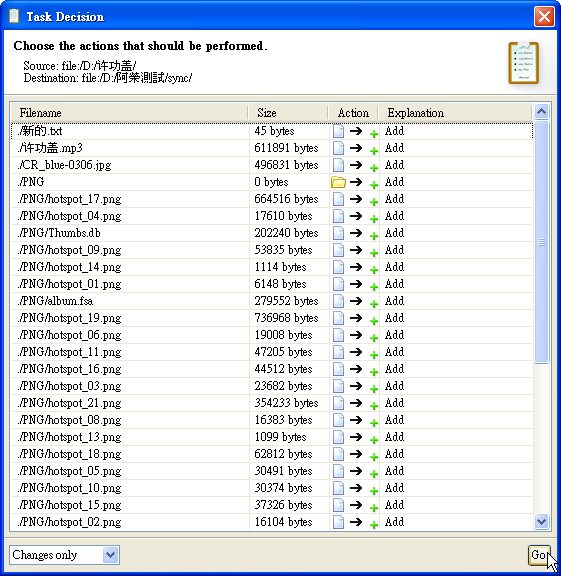561x576 pixels.
Task: Click the Action column header
Action: click(353, 113)
